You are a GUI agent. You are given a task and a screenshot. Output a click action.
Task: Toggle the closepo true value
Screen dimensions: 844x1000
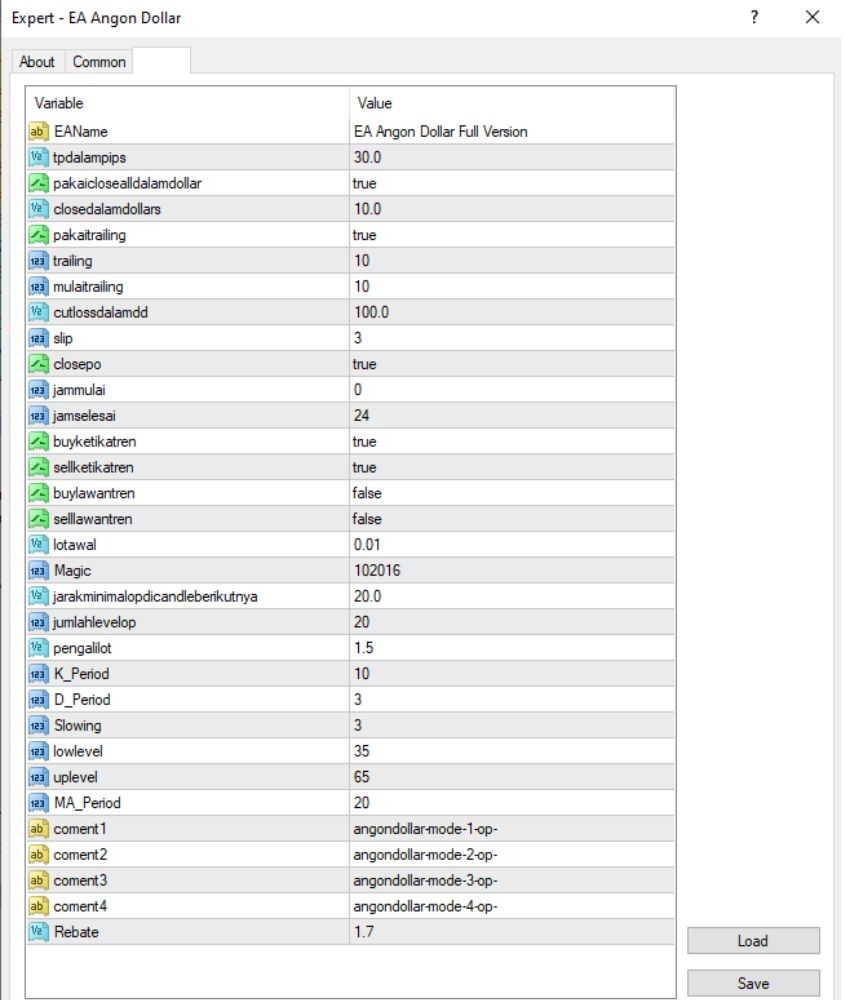pos(512,364)
